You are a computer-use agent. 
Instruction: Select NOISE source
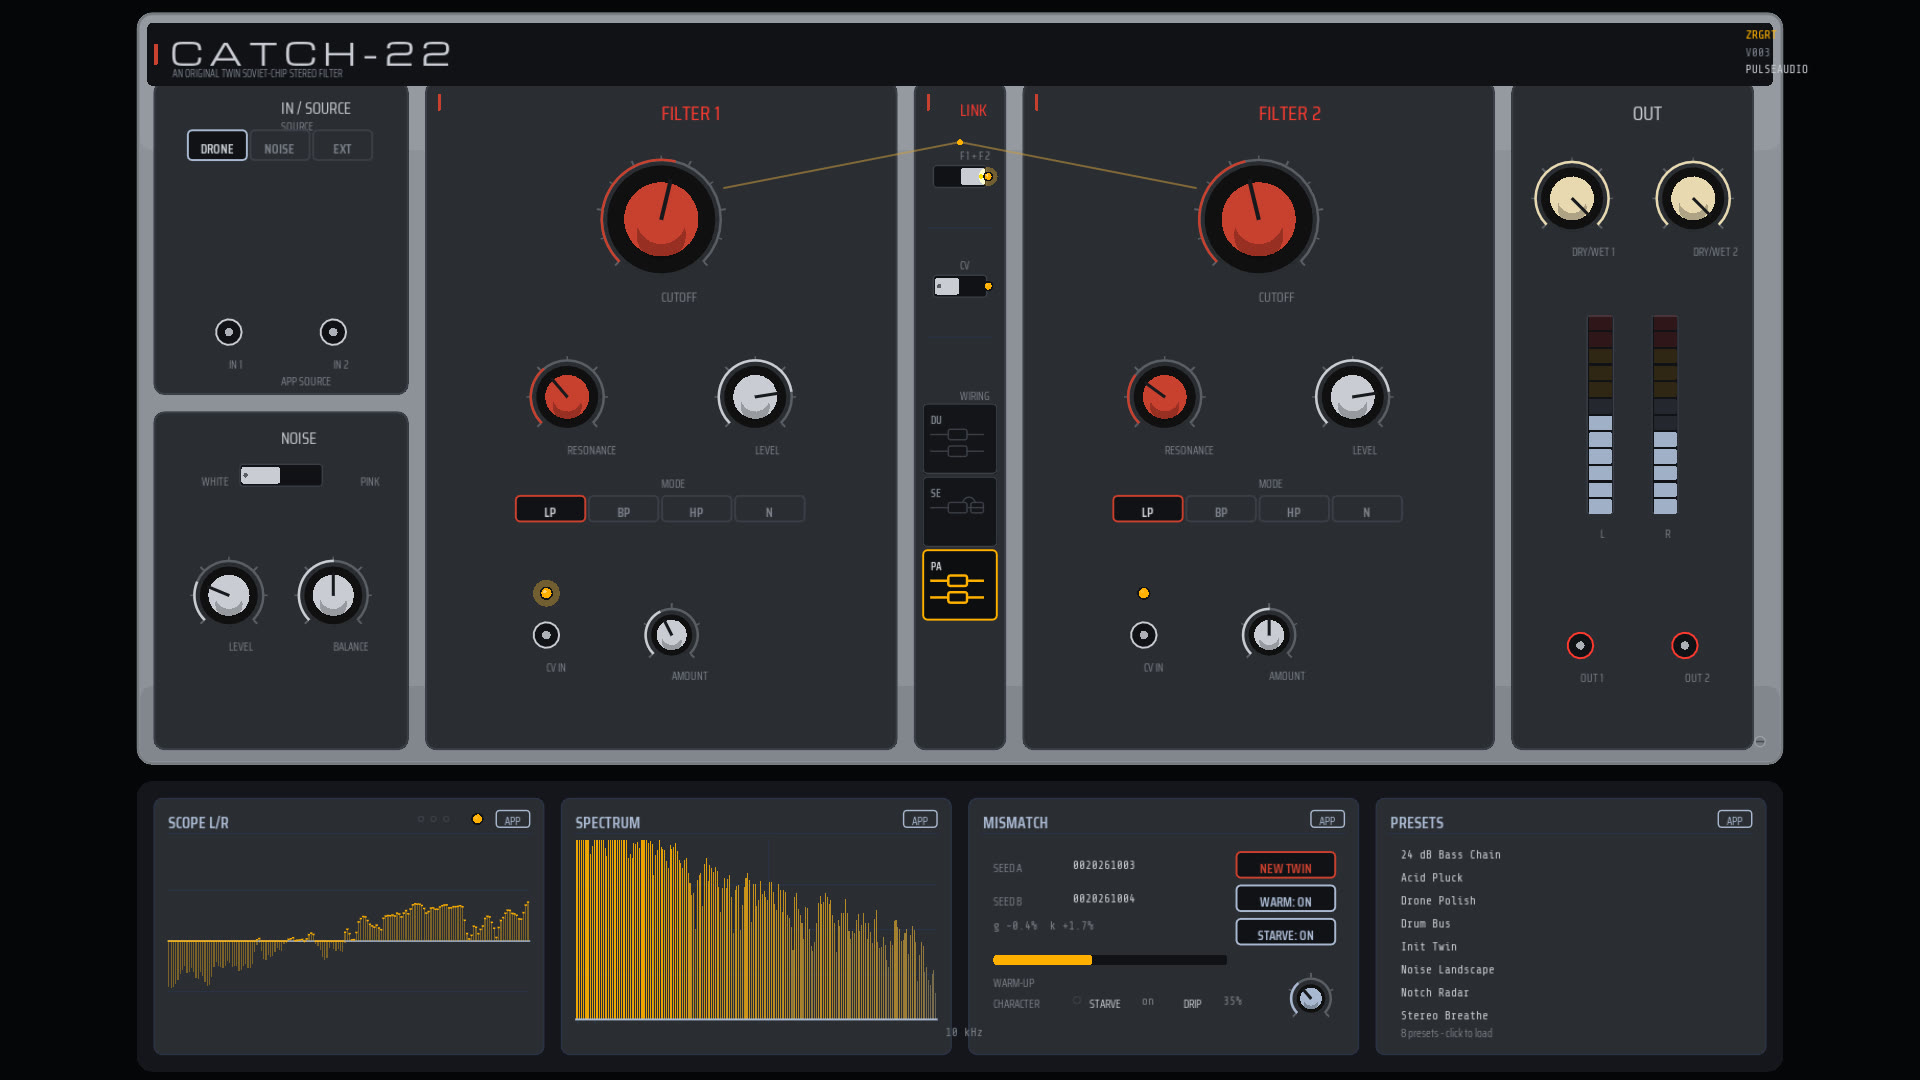(x=279, y=146)
